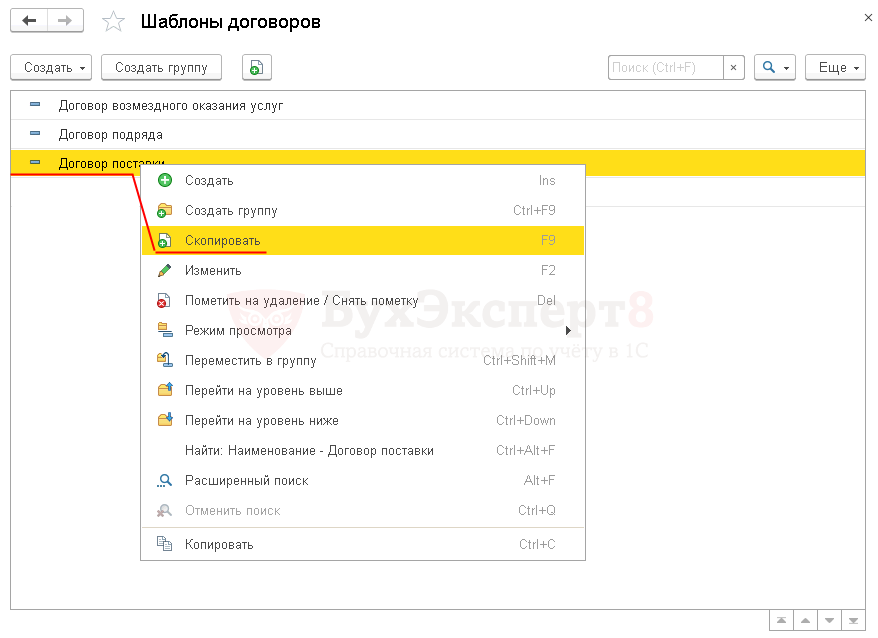Image resolution: width=878 pixels, height=638 pixels.
Task: Open the Создать dropdown button
Action: tap(51, 68)
